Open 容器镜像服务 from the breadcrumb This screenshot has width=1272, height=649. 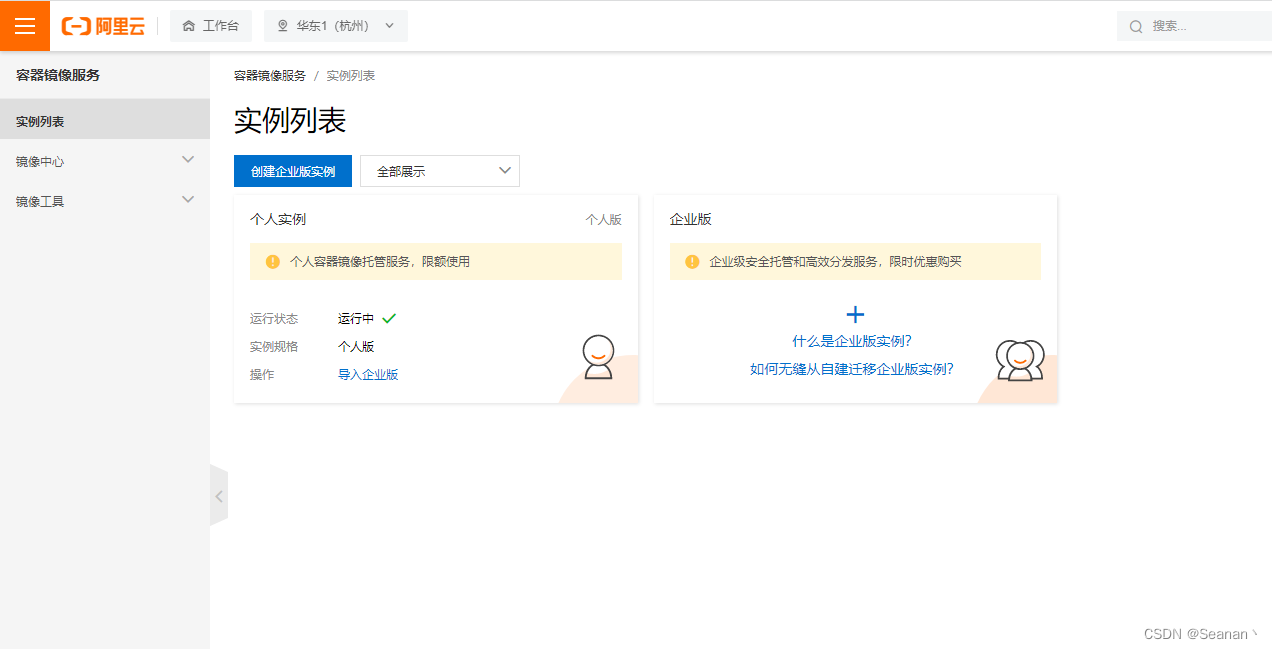coord(269,74)
